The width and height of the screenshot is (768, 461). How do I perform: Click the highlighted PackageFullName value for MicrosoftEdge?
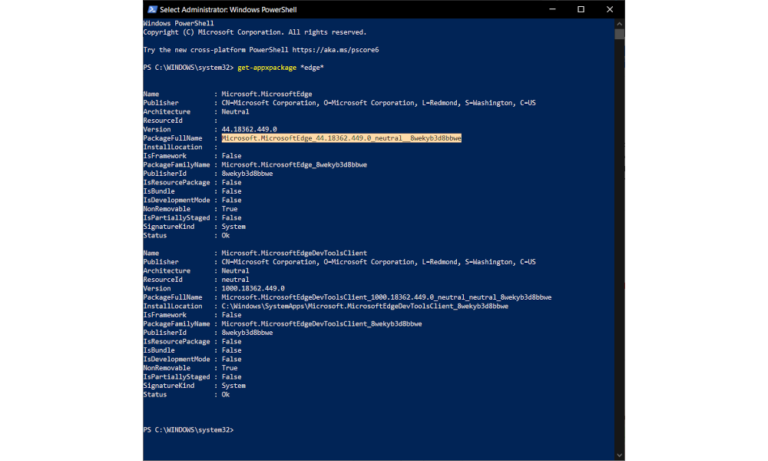[341, 138]
